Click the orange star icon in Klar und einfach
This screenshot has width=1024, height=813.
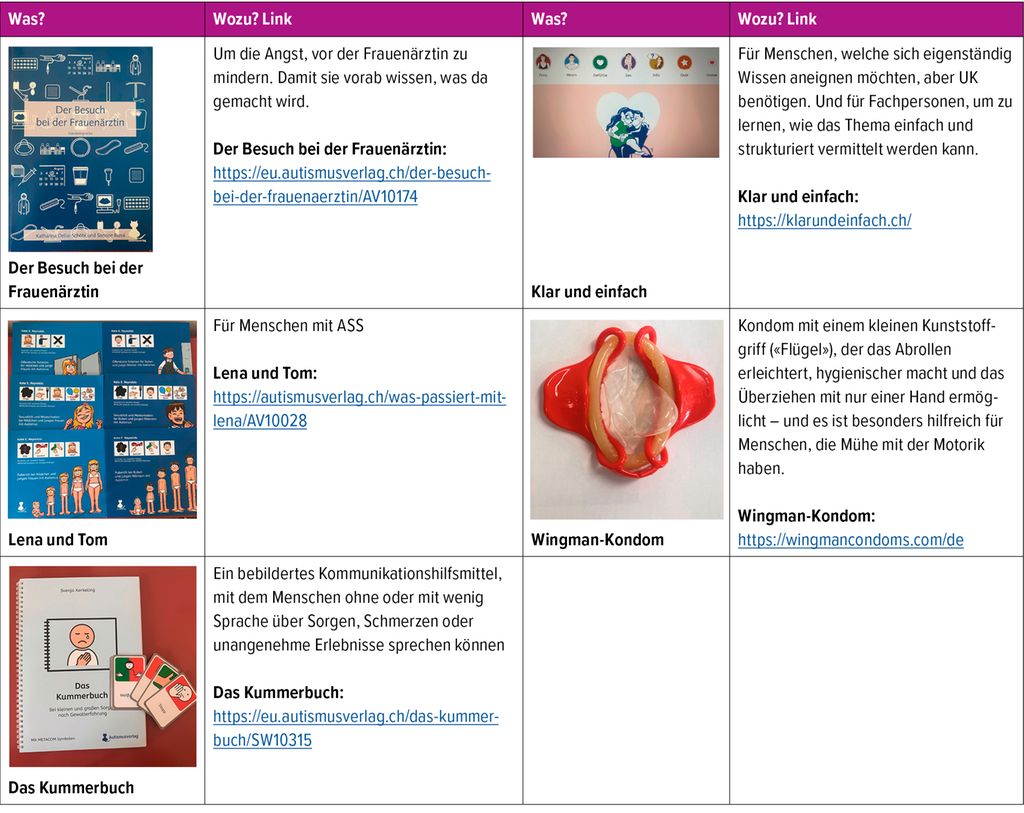tap(685, 62)
